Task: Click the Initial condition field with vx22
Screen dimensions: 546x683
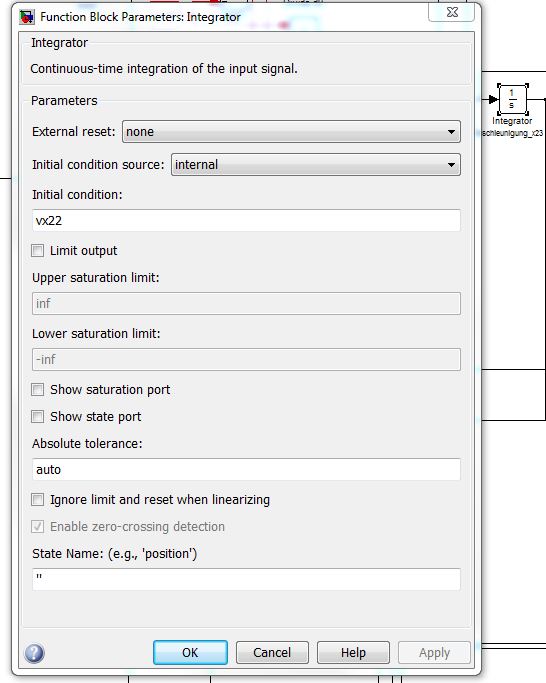Action: coord(246,220)
